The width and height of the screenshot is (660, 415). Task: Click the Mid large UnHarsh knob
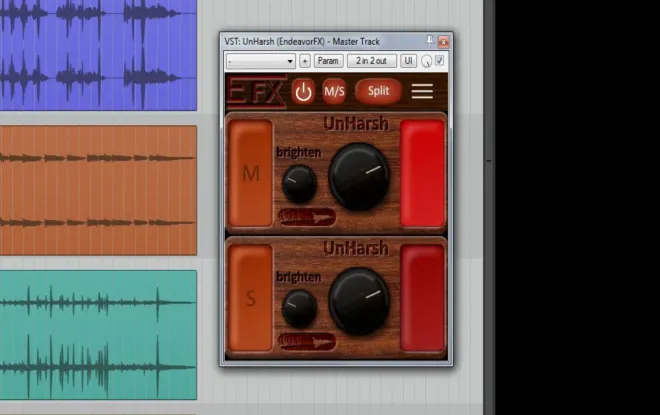pos(359,176)
